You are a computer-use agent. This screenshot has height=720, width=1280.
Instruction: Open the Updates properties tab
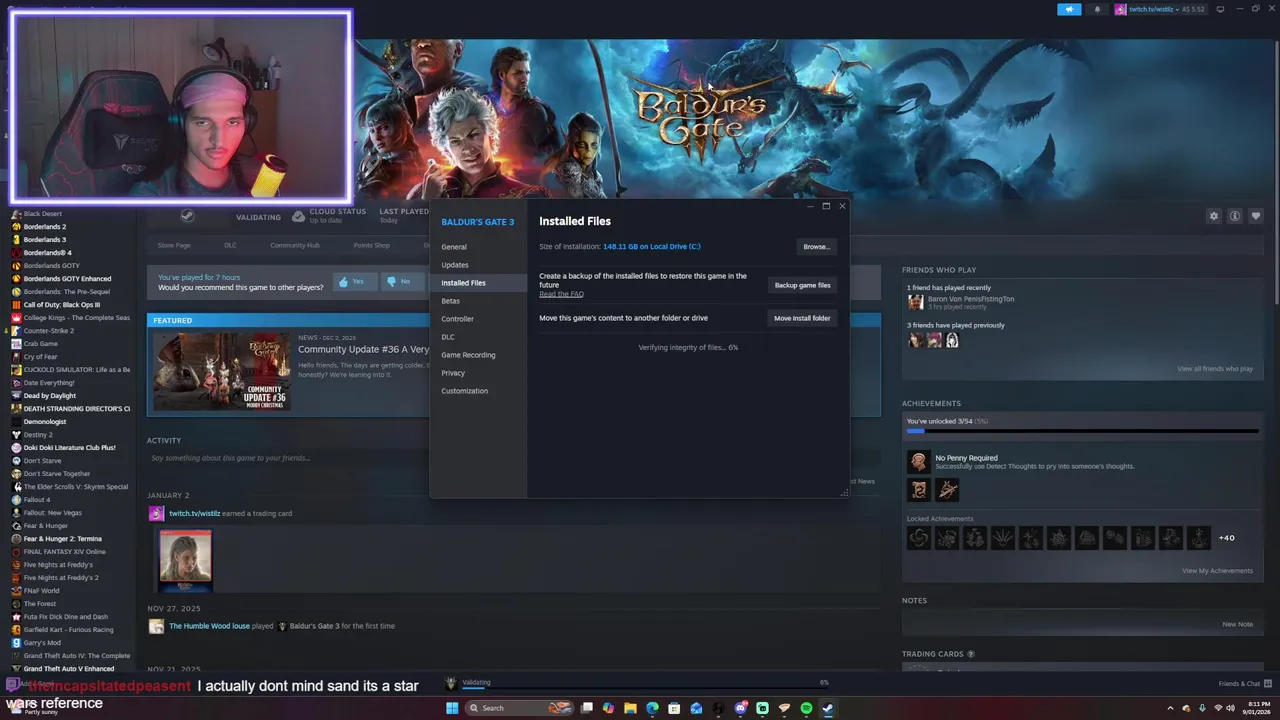[455, 265]
